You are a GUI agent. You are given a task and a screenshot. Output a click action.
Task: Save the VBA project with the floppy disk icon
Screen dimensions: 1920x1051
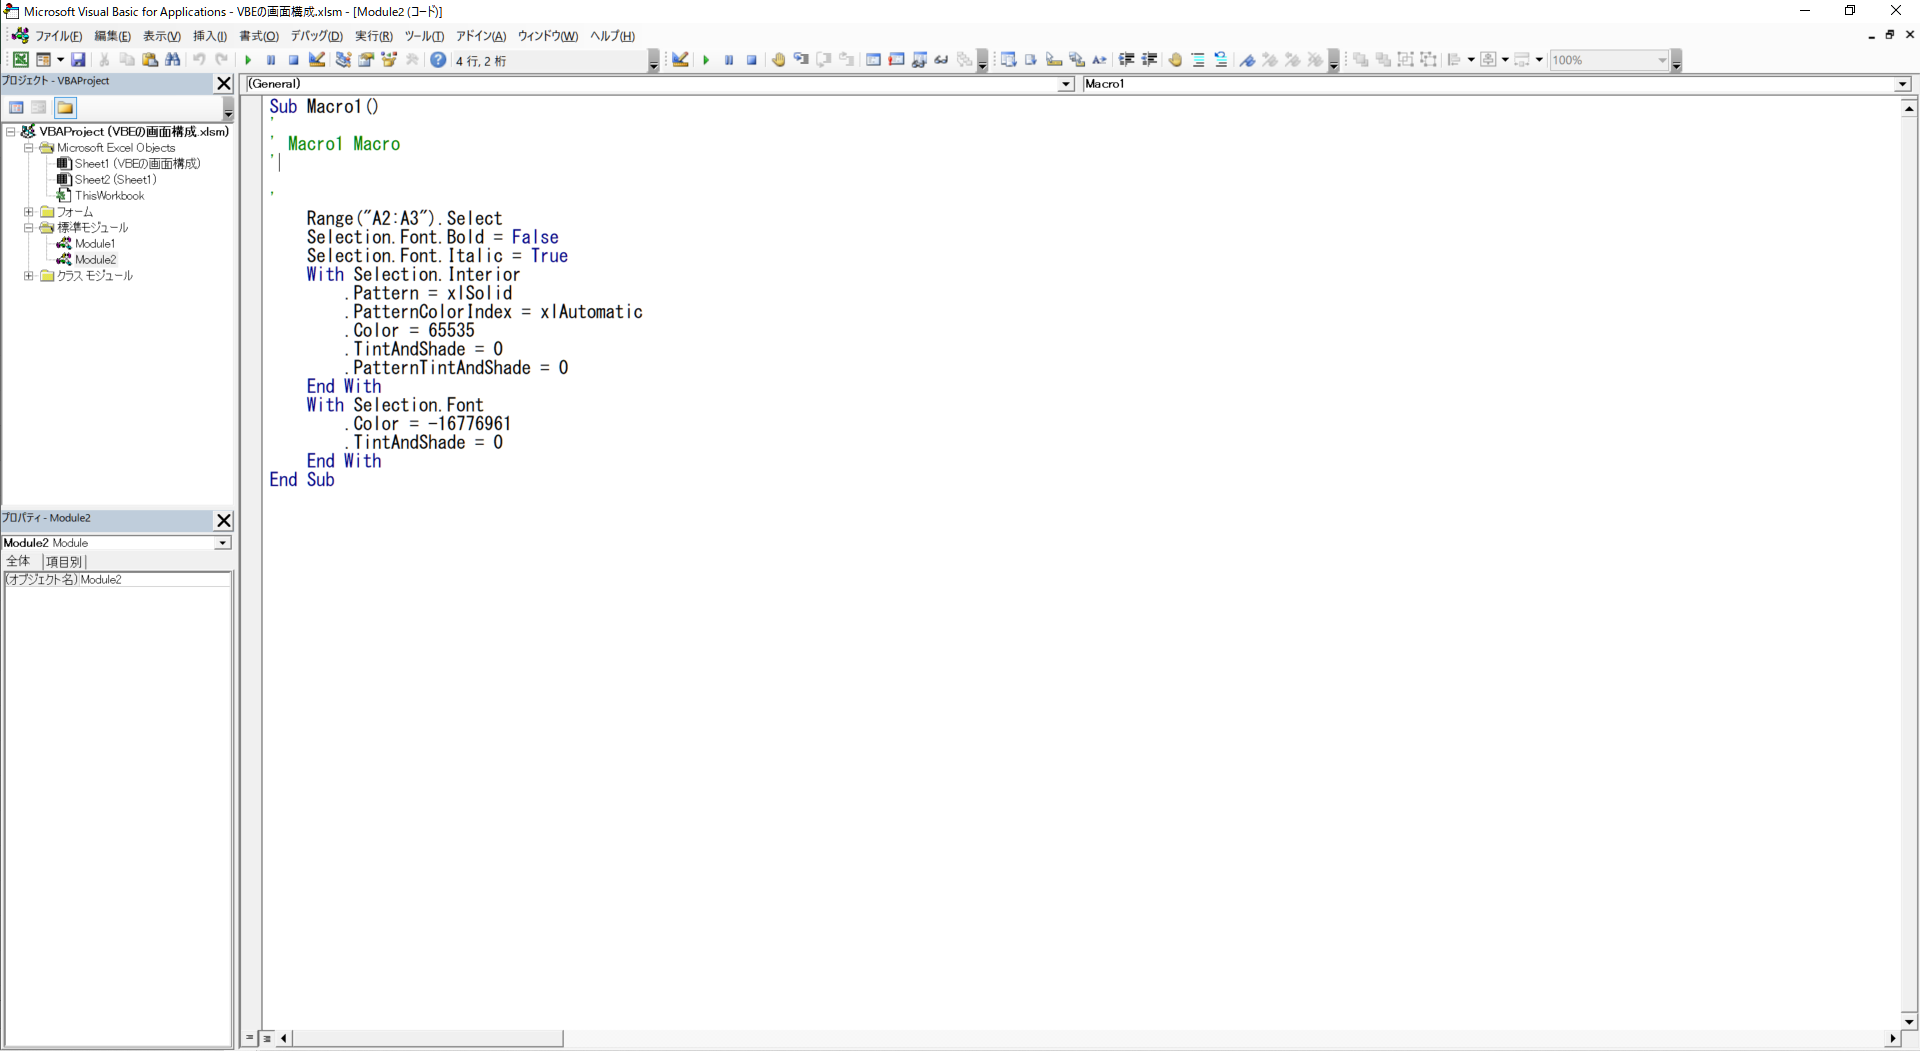78,60
